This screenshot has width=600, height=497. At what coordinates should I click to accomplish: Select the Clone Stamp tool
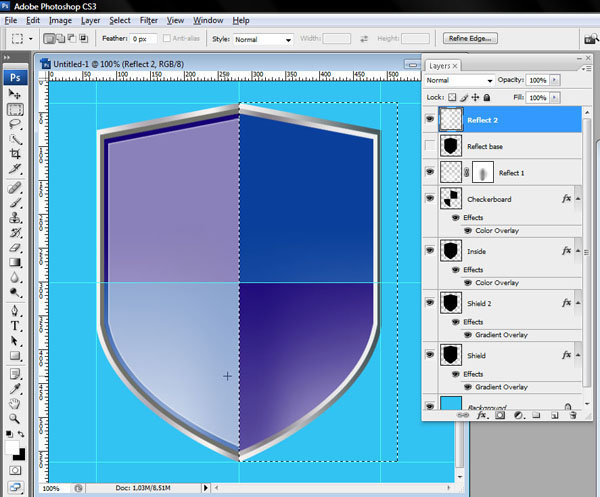[x=15, y=218]
